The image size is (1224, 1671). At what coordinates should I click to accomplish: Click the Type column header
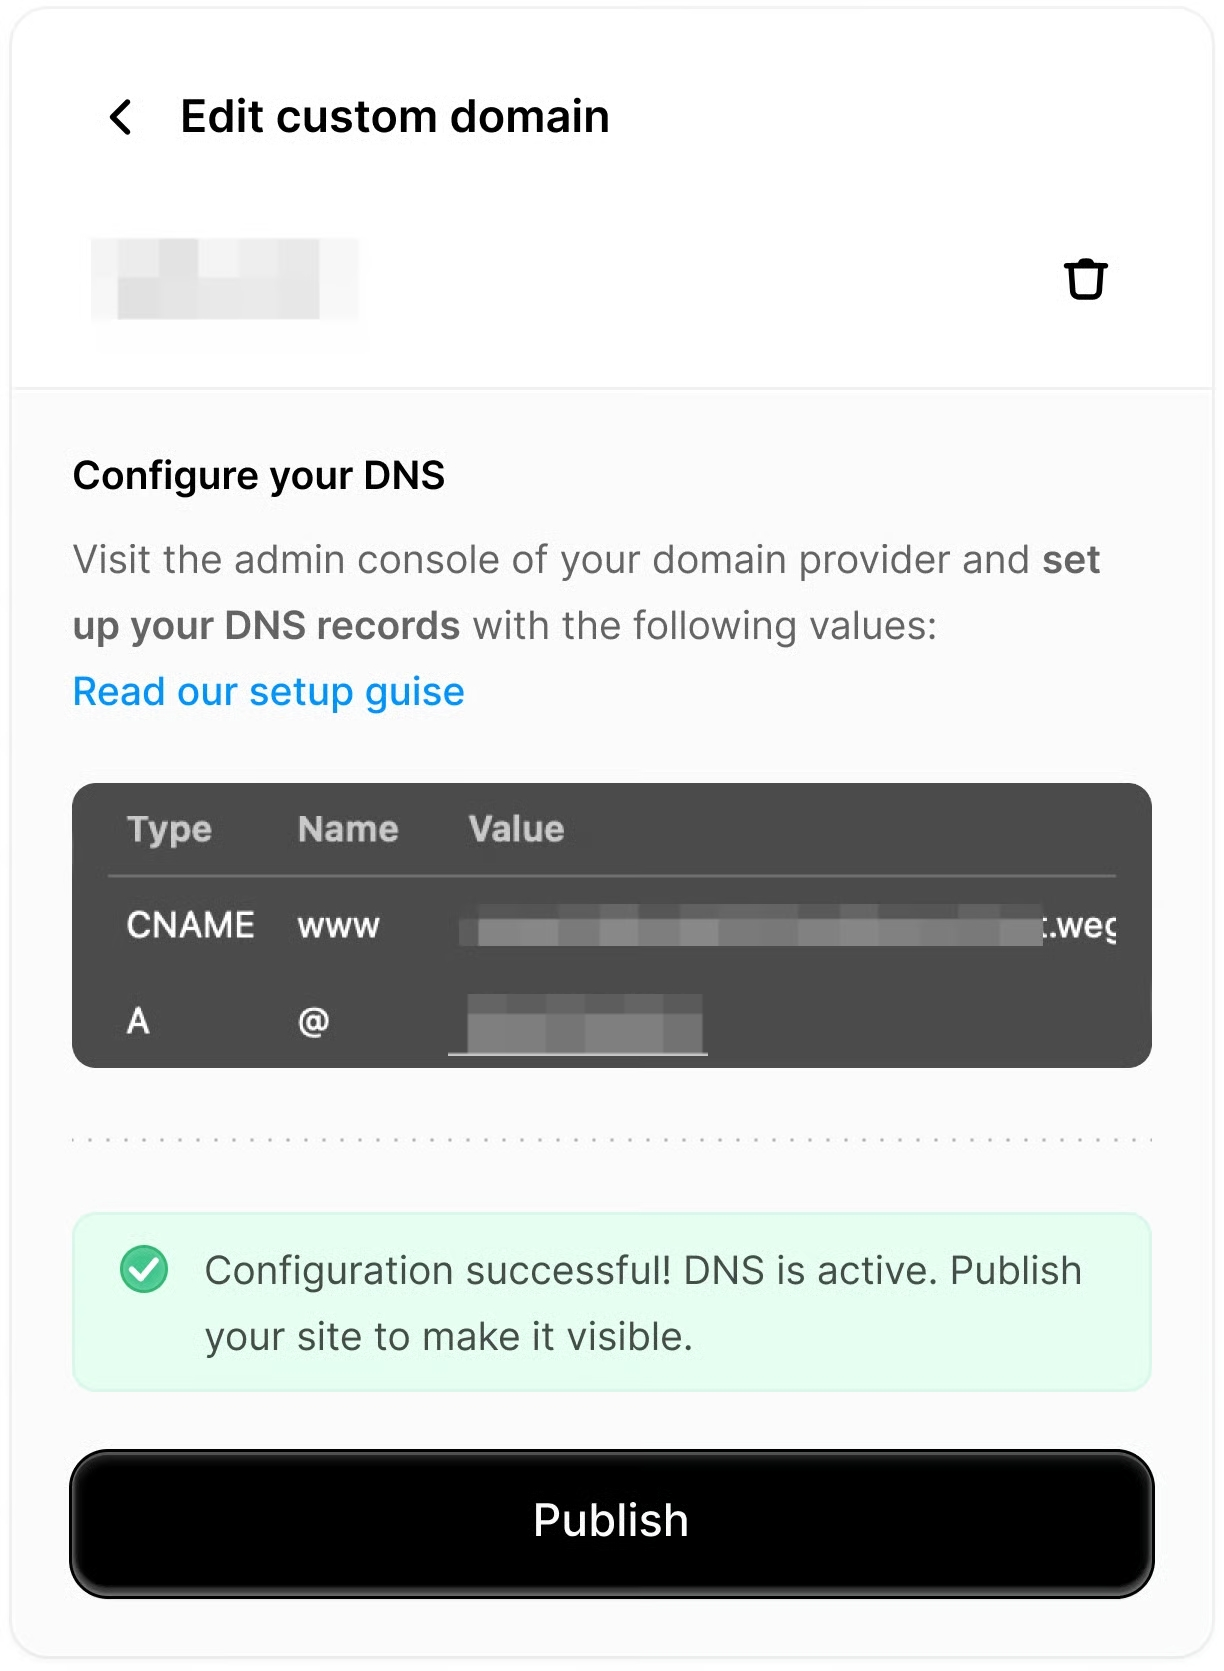169,829
